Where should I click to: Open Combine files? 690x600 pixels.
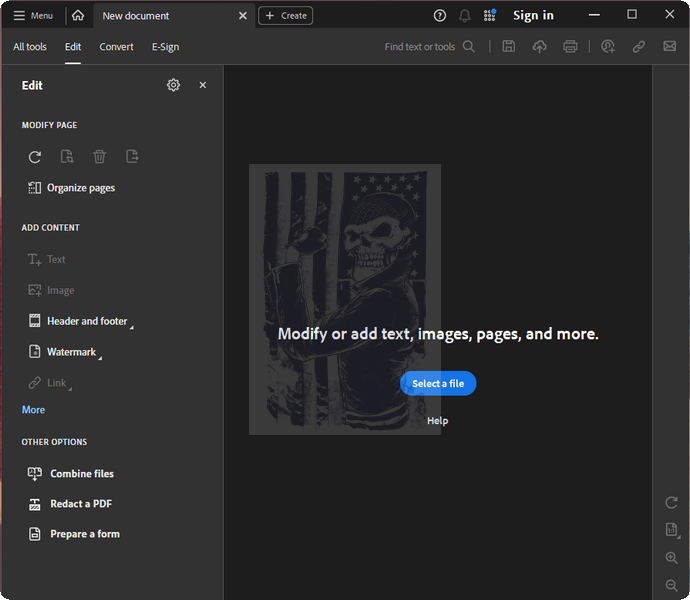[71, 474]
